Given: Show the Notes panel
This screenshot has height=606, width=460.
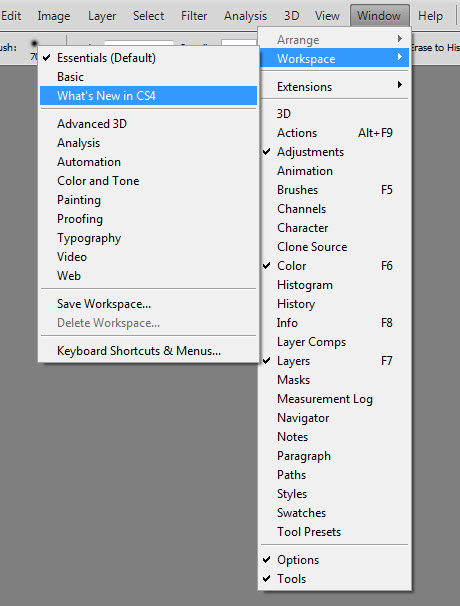Looking at the screenshot, I should click(x=334, y=437).
